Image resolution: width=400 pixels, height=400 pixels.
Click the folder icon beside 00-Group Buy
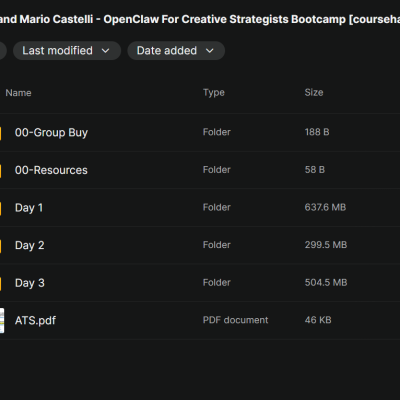[x=1, y=133]
